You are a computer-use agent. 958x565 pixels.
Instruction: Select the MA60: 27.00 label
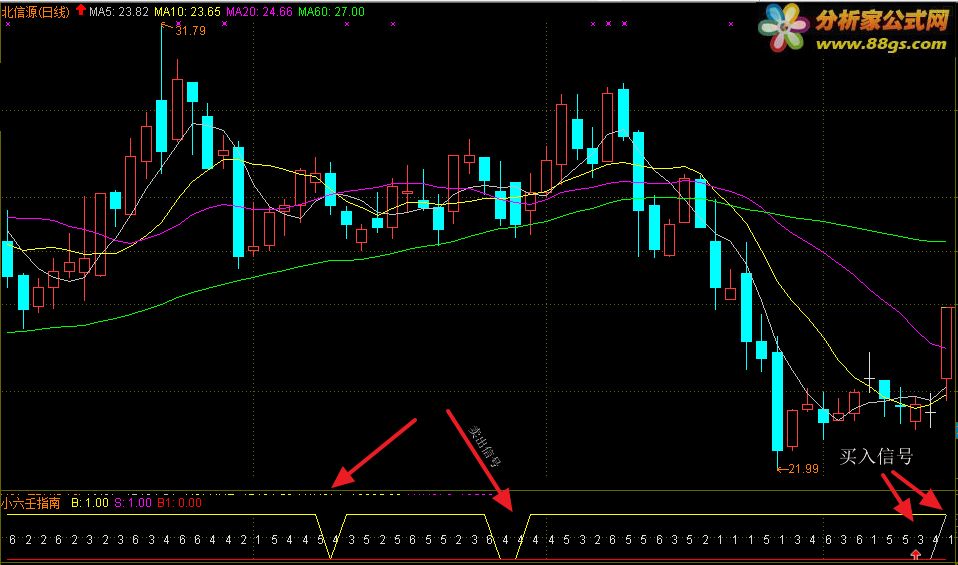click(331, 12)
